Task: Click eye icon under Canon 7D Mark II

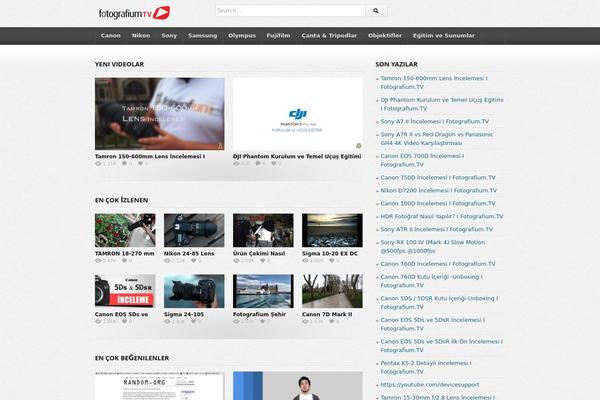Action: coord(305,322)
